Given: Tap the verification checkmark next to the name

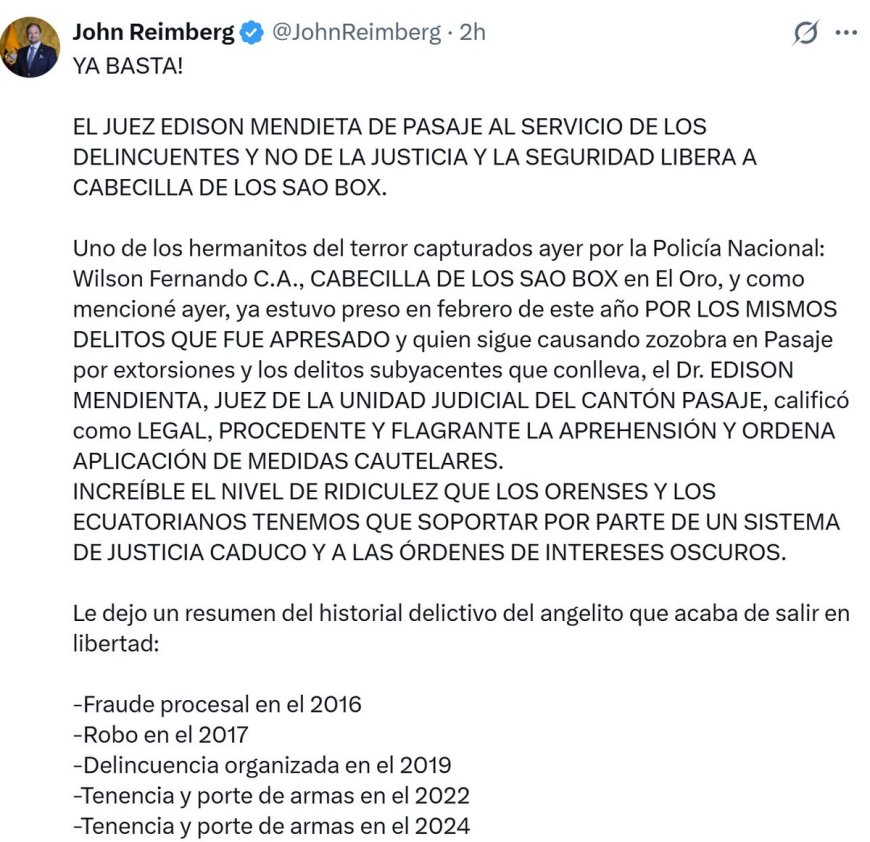Looking at the screenshot, I should pyautogui.click(x=250, y=31).
